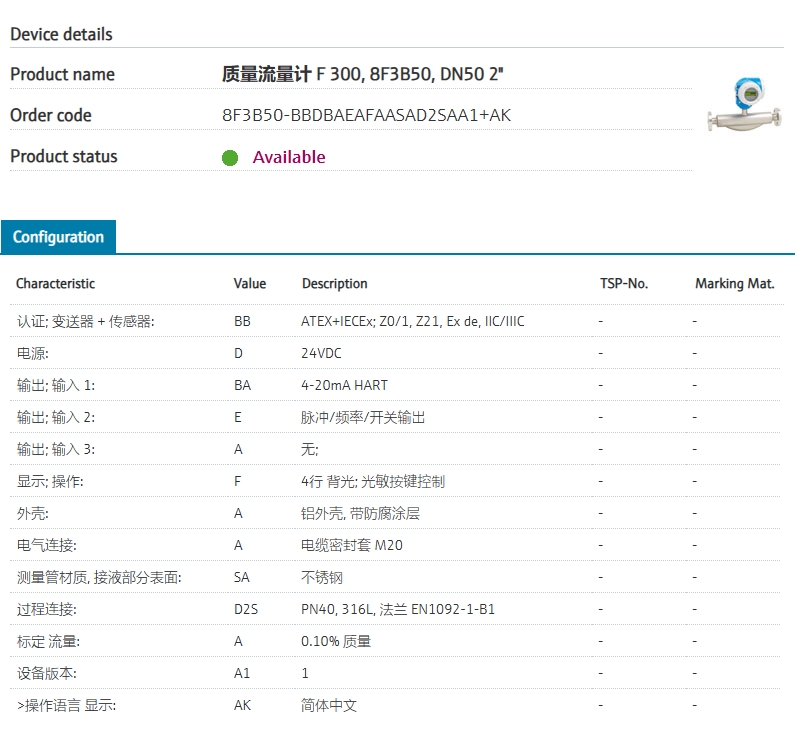Click the 脉冲/频率/开关输出 description cell
The image size is (795, 731).
coord(363,417)
